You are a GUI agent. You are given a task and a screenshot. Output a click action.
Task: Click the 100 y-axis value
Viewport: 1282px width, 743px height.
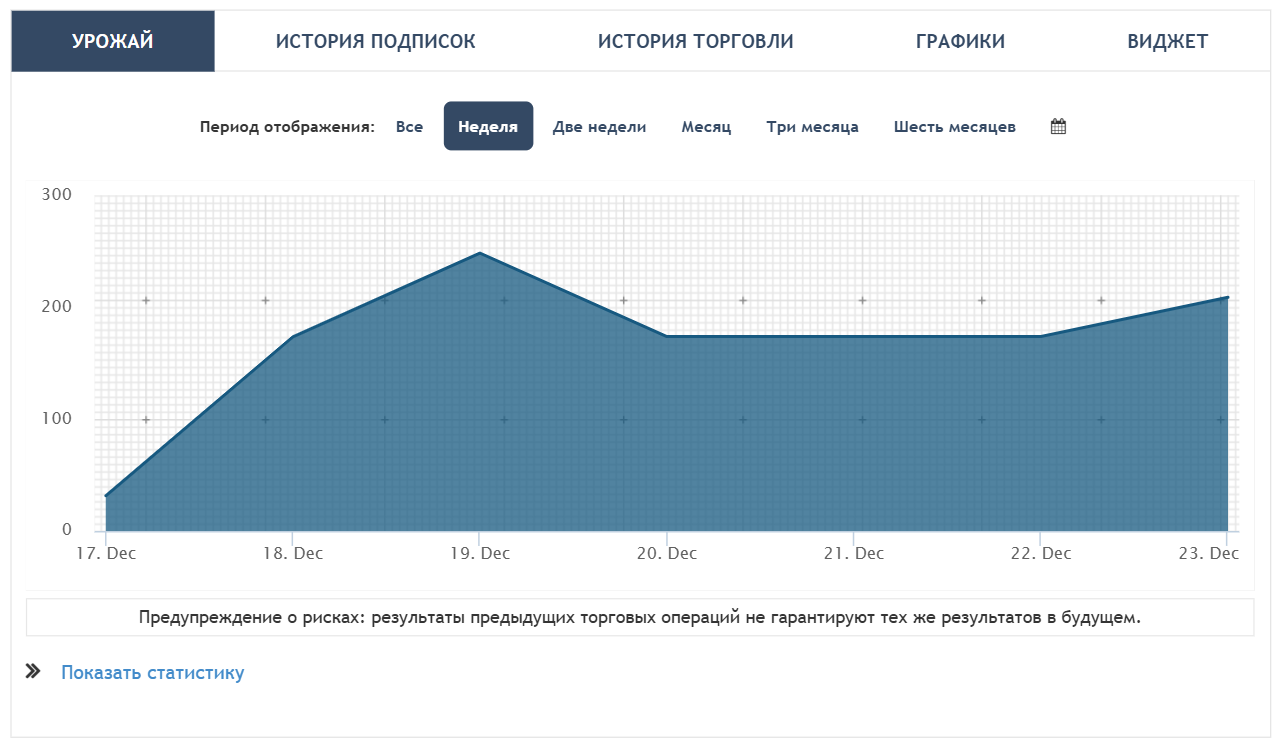click(56, 418)
